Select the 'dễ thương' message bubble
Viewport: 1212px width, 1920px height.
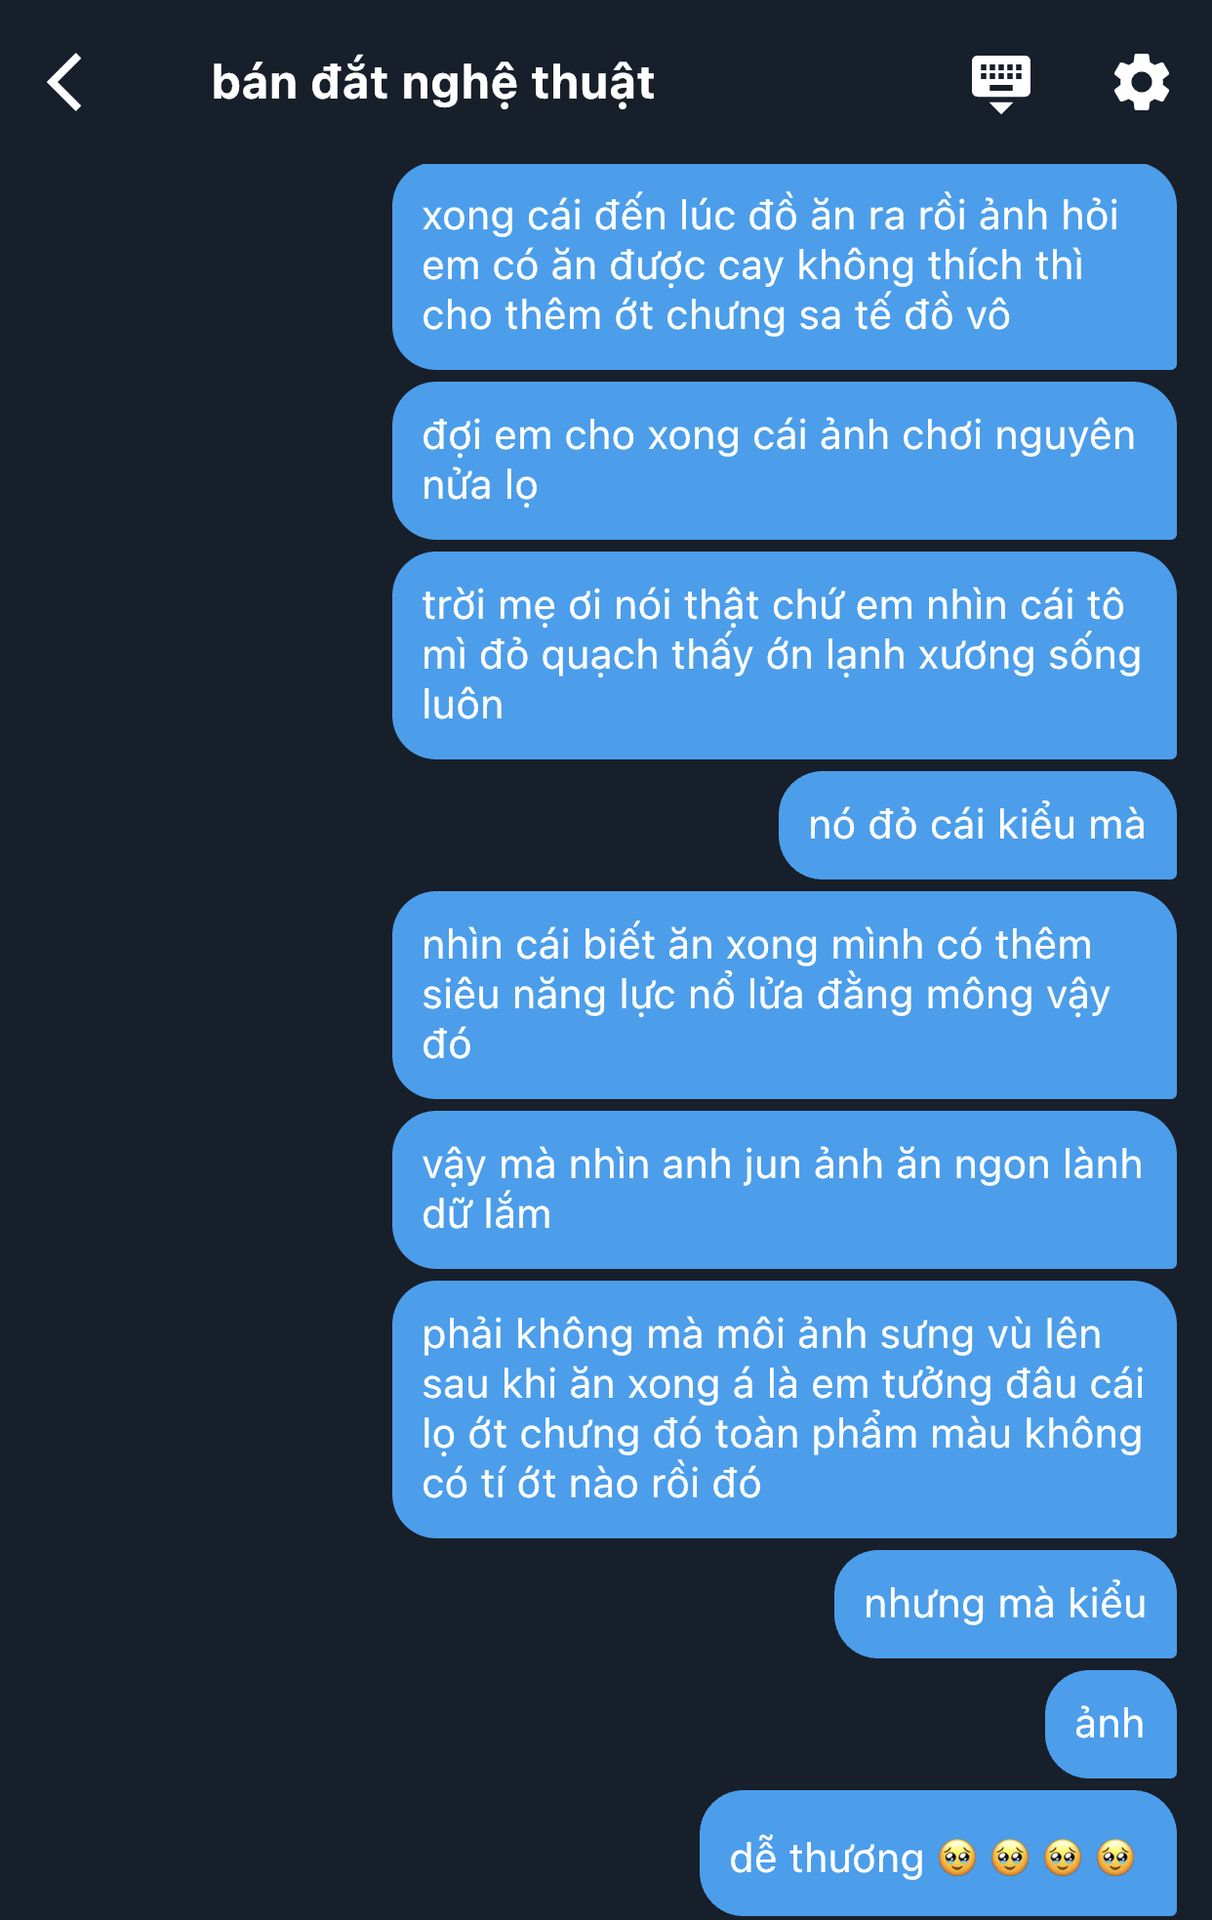938,1853
